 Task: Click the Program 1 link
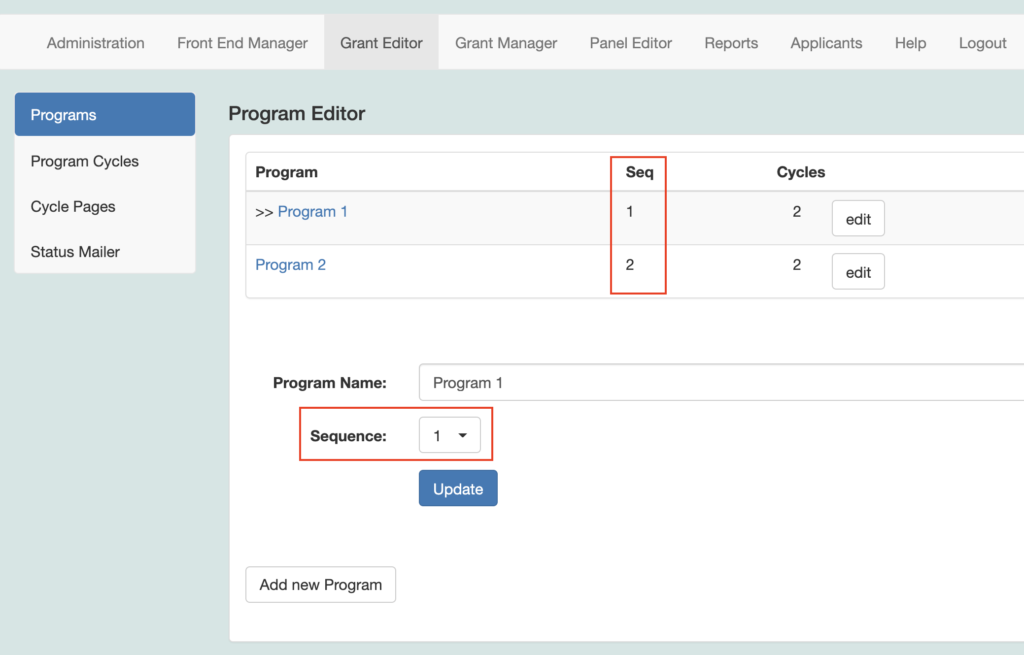[312, 212]
